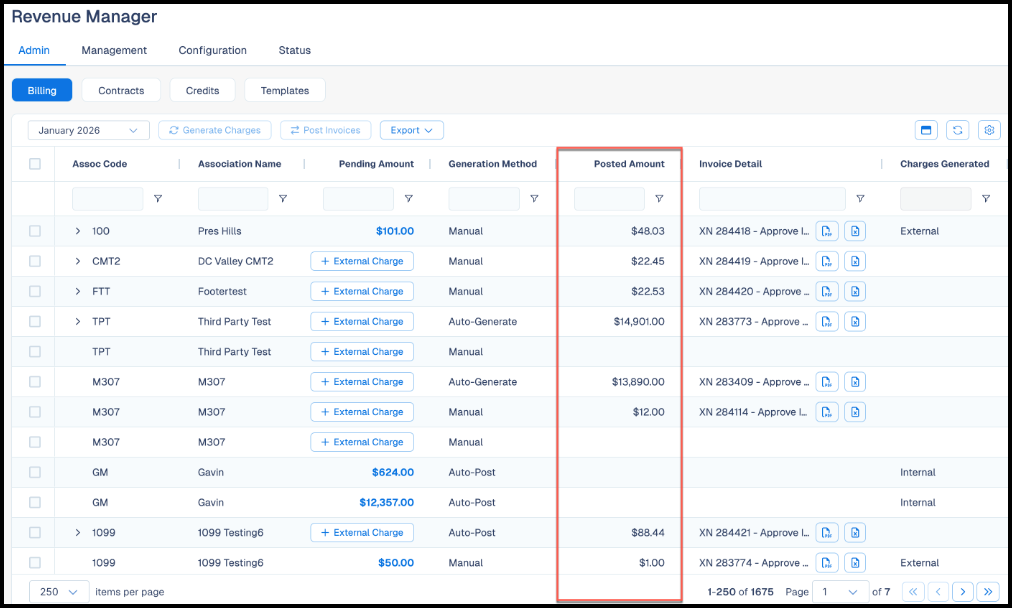The height and width of the screenshot is (608, 1012).
Task: Check the row for Pres Hills
Action: 35,231
